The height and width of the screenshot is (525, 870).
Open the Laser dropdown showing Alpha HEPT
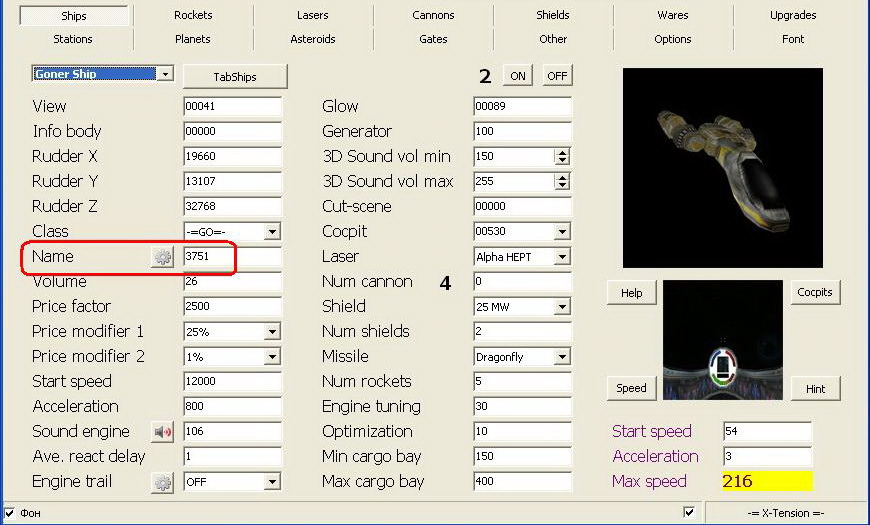tap(562, 257)
